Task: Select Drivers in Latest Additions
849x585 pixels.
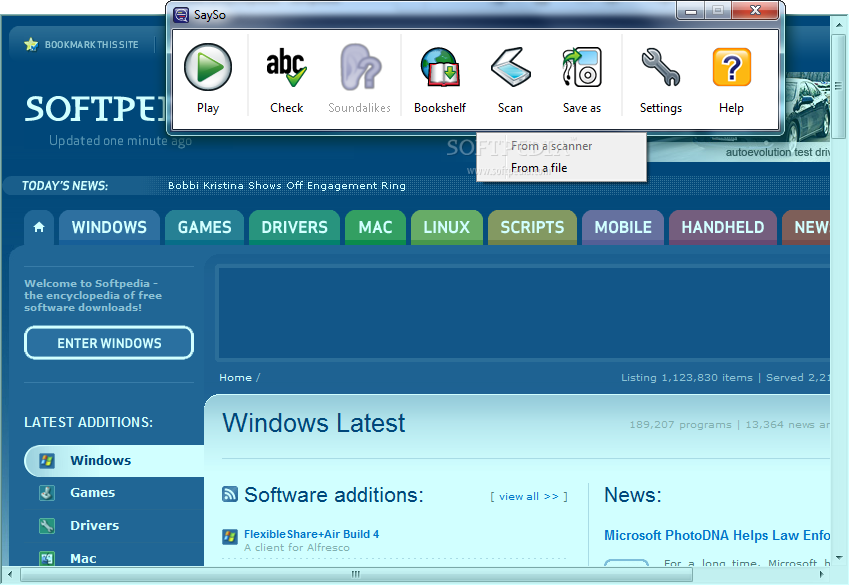Action: click(x=95, y=525)
